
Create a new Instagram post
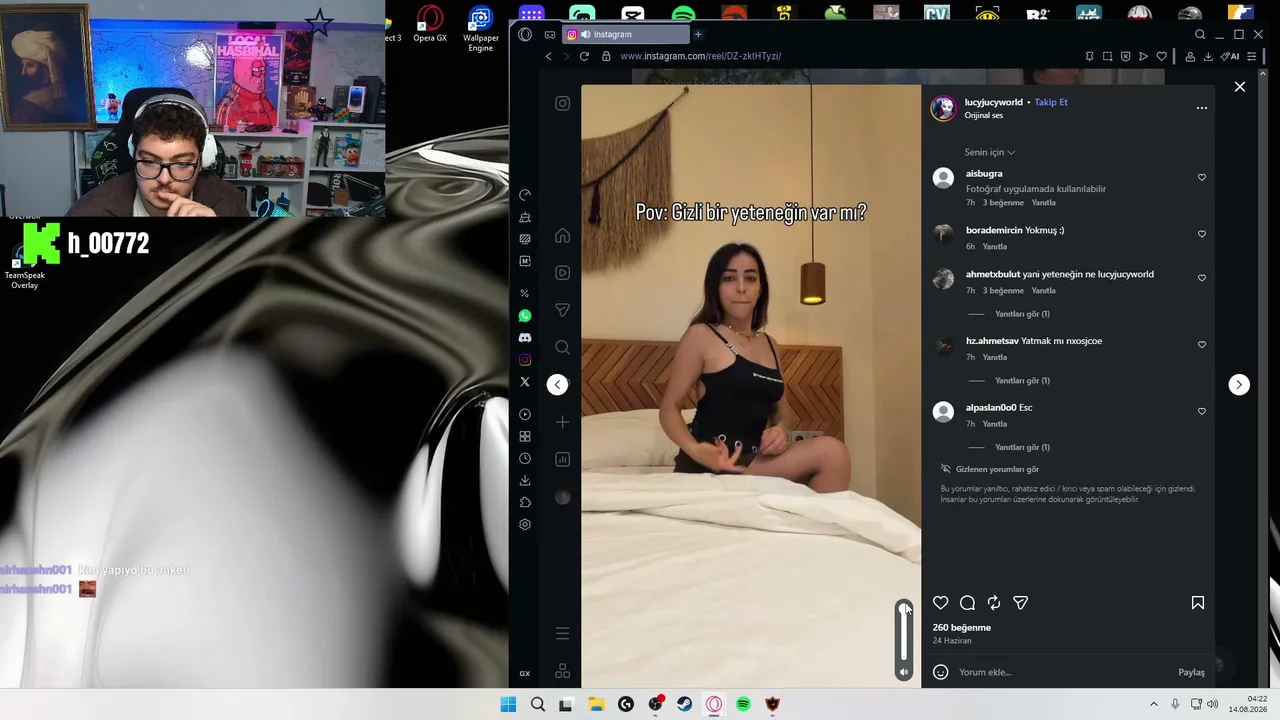click(x=563, y=422)
